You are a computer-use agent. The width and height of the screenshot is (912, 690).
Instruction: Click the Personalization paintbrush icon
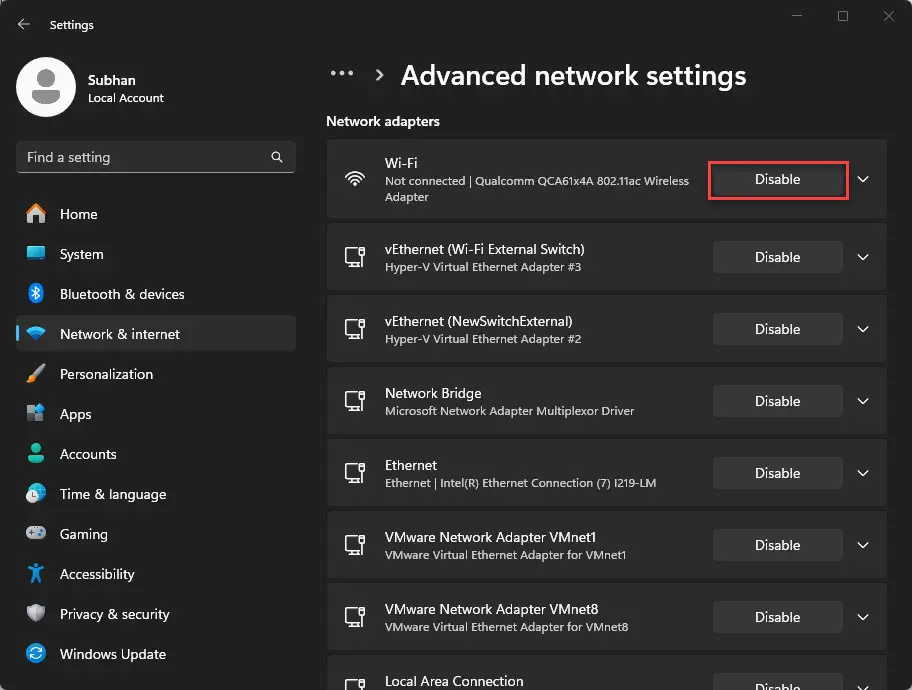36,374
